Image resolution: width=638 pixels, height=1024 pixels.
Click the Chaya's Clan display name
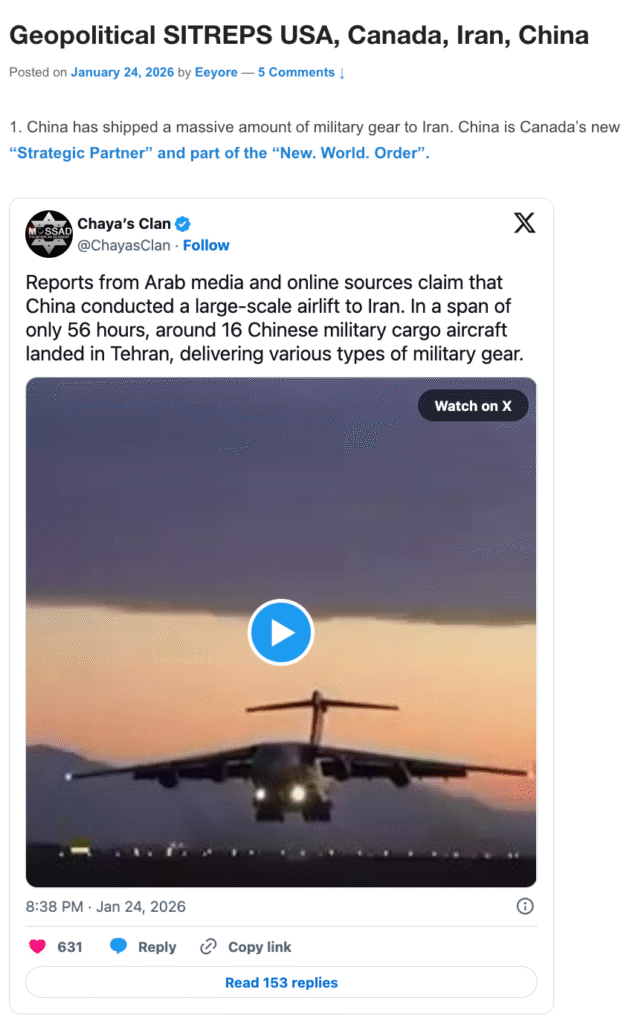pyautogui.click(x=124, y=224)
